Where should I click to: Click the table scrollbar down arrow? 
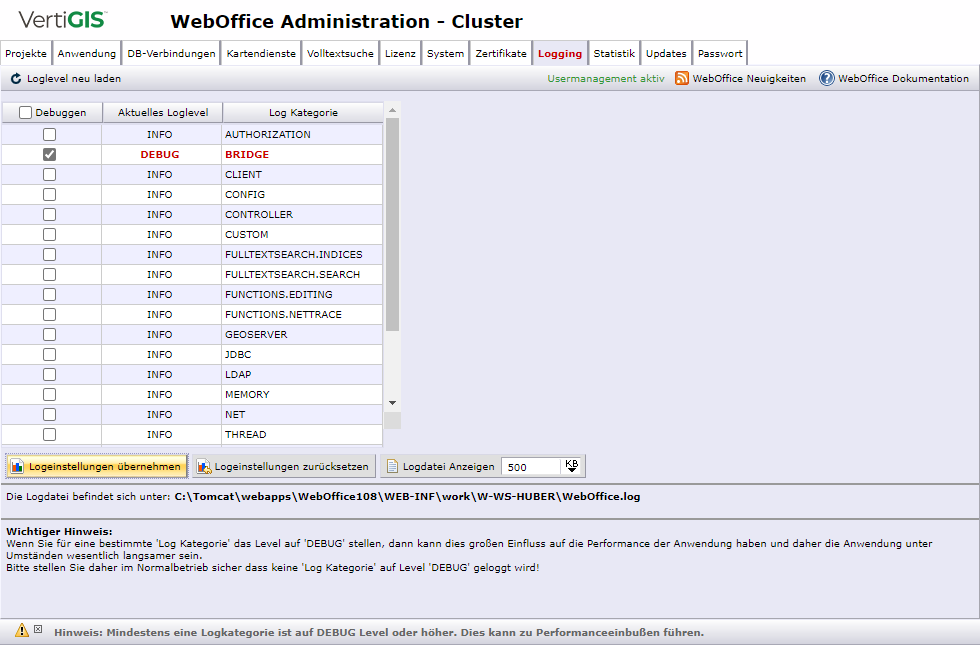pyautogui.click(x=392, y=403)
